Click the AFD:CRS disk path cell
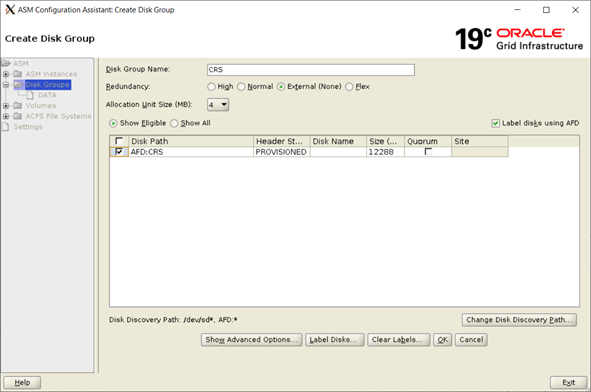 click(x=191, y=152)
